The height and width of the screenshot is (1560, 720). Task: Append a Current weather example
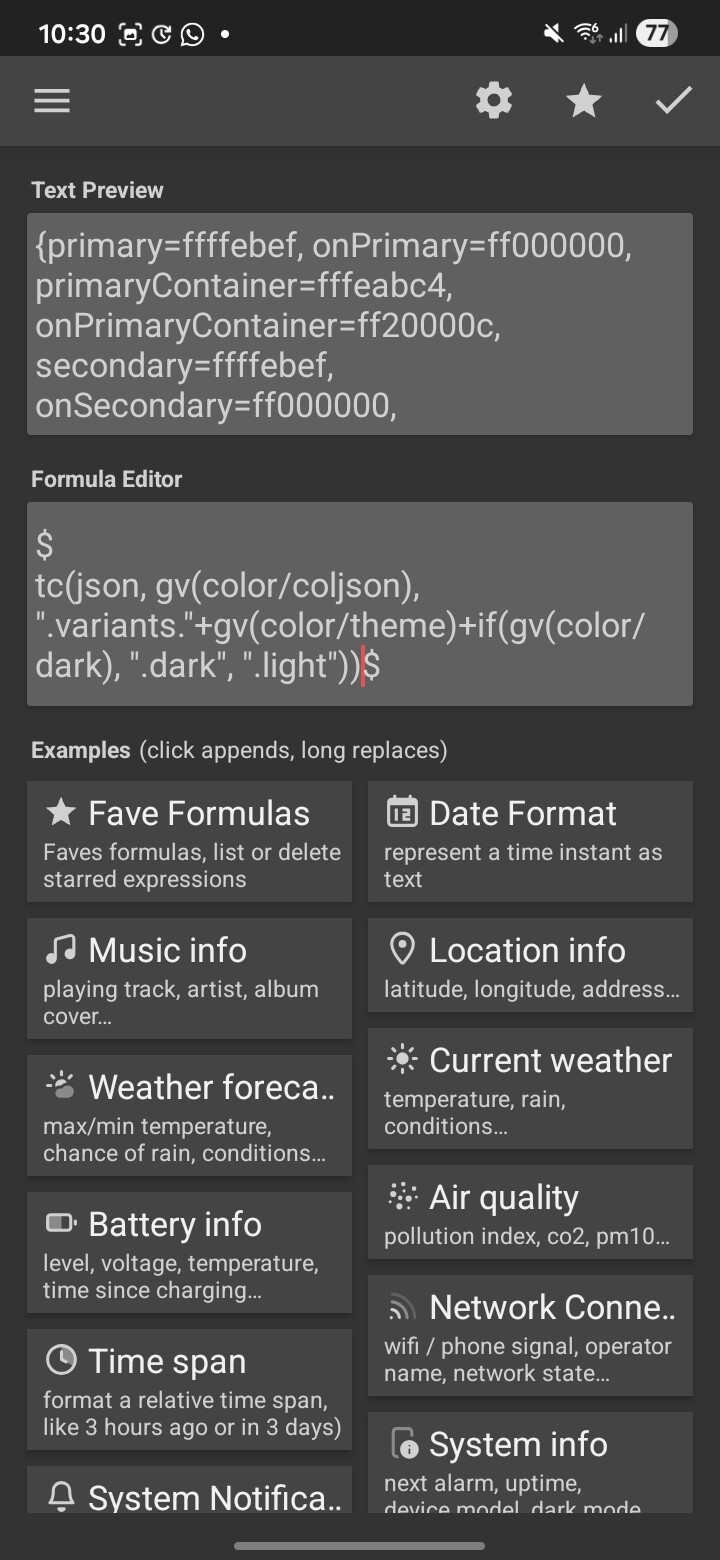[530, 1088]
